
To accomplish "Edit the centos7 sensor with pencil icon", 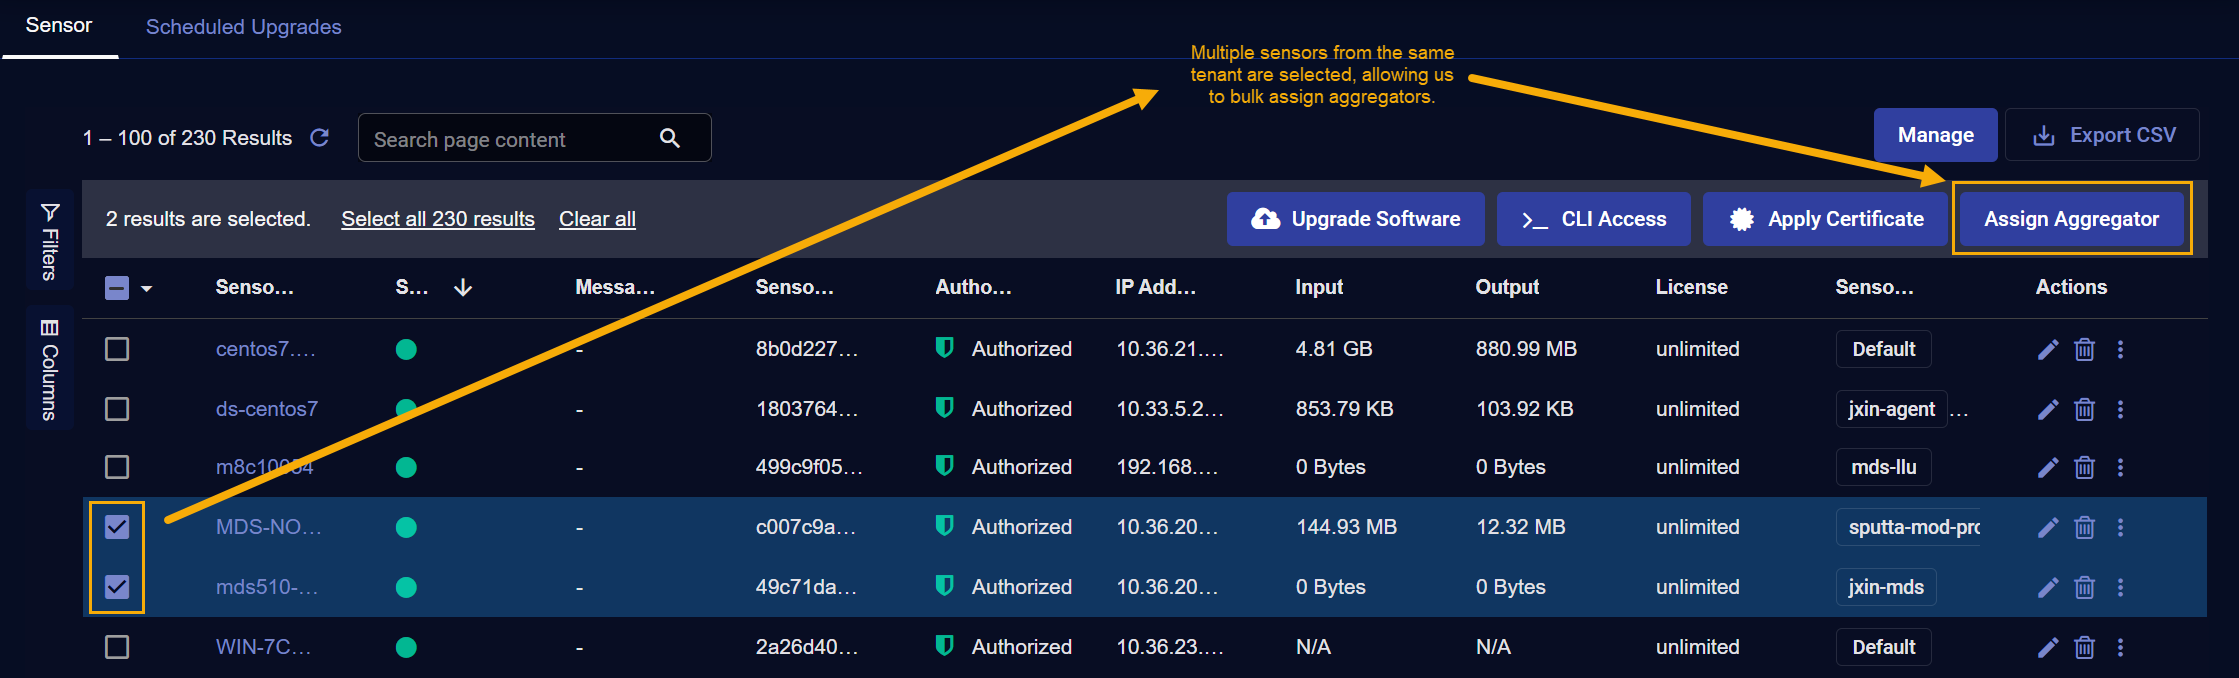I will pos(2047,349).
